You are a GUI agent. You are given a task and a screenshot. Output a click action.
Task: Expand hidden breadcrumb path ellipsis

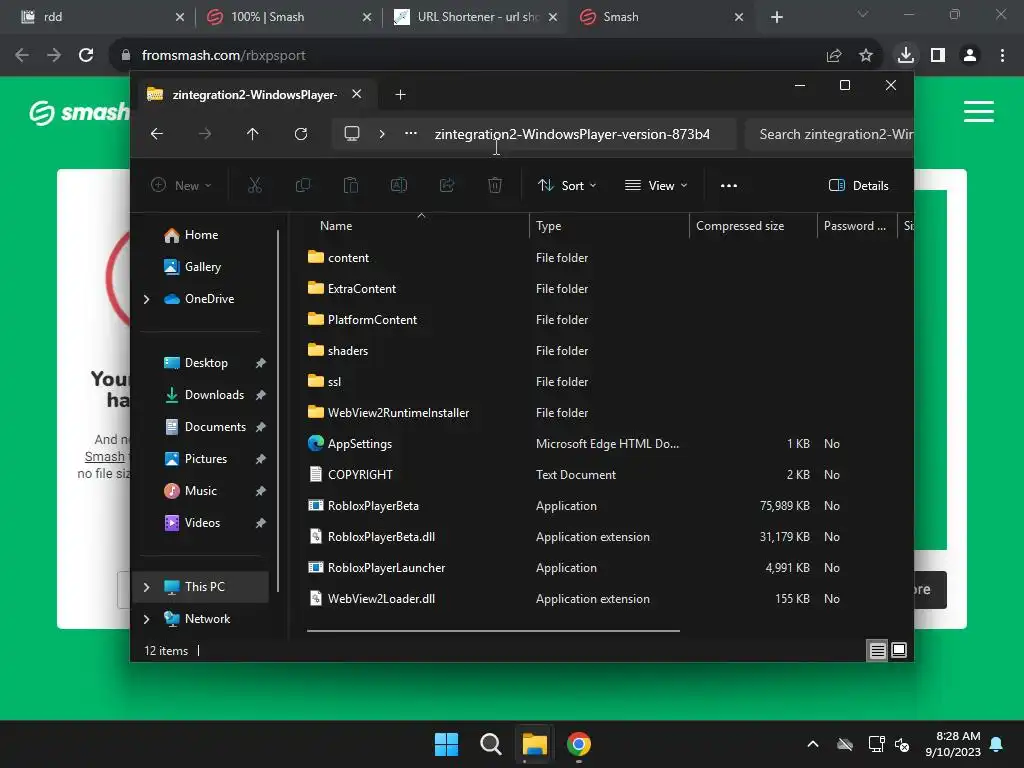[x=411, y=134]
